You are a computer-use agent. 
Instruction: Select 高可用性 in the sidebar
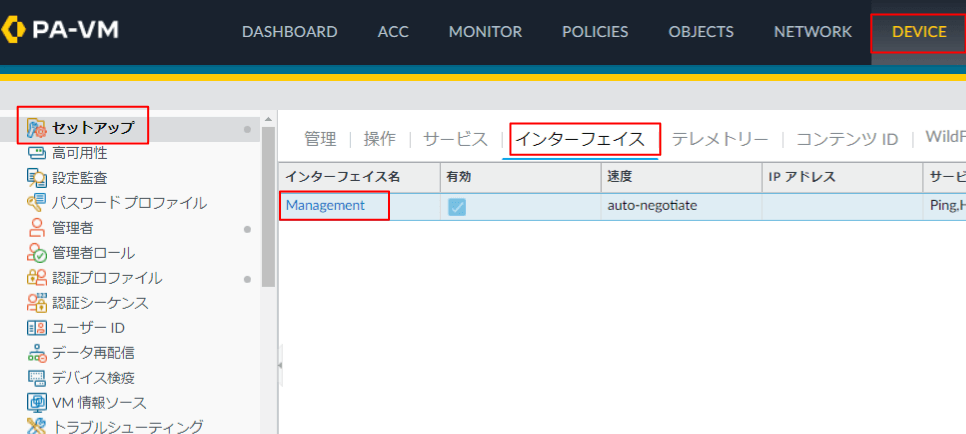coord(80,153)
